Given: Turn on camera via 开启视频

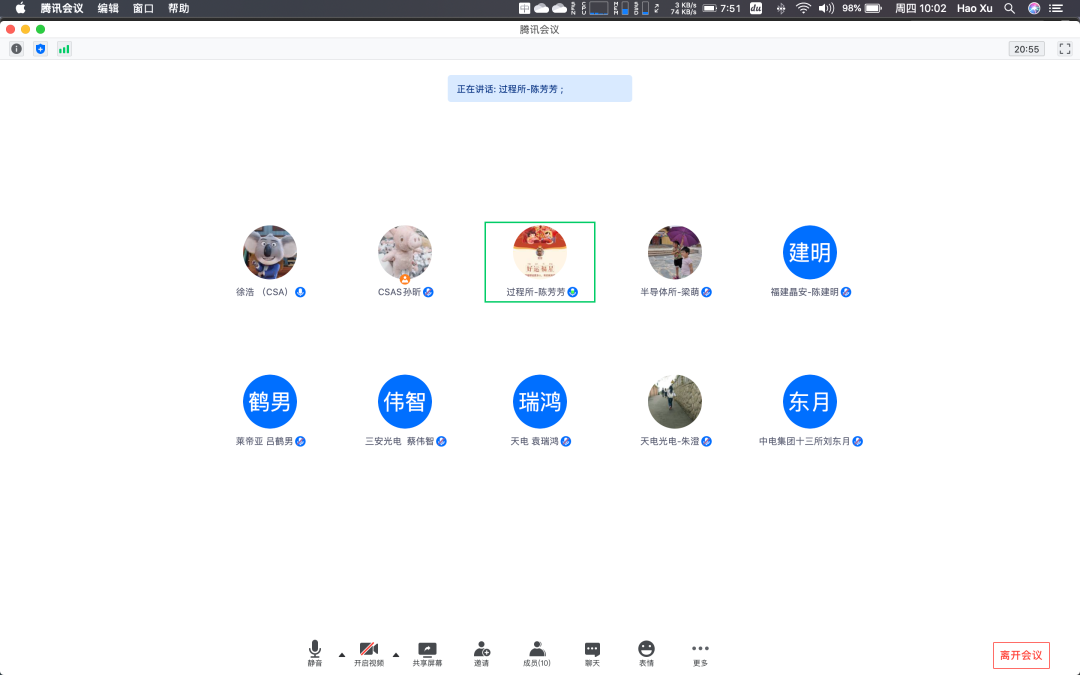Looking at the screenshot, I should tap(369, 653).
